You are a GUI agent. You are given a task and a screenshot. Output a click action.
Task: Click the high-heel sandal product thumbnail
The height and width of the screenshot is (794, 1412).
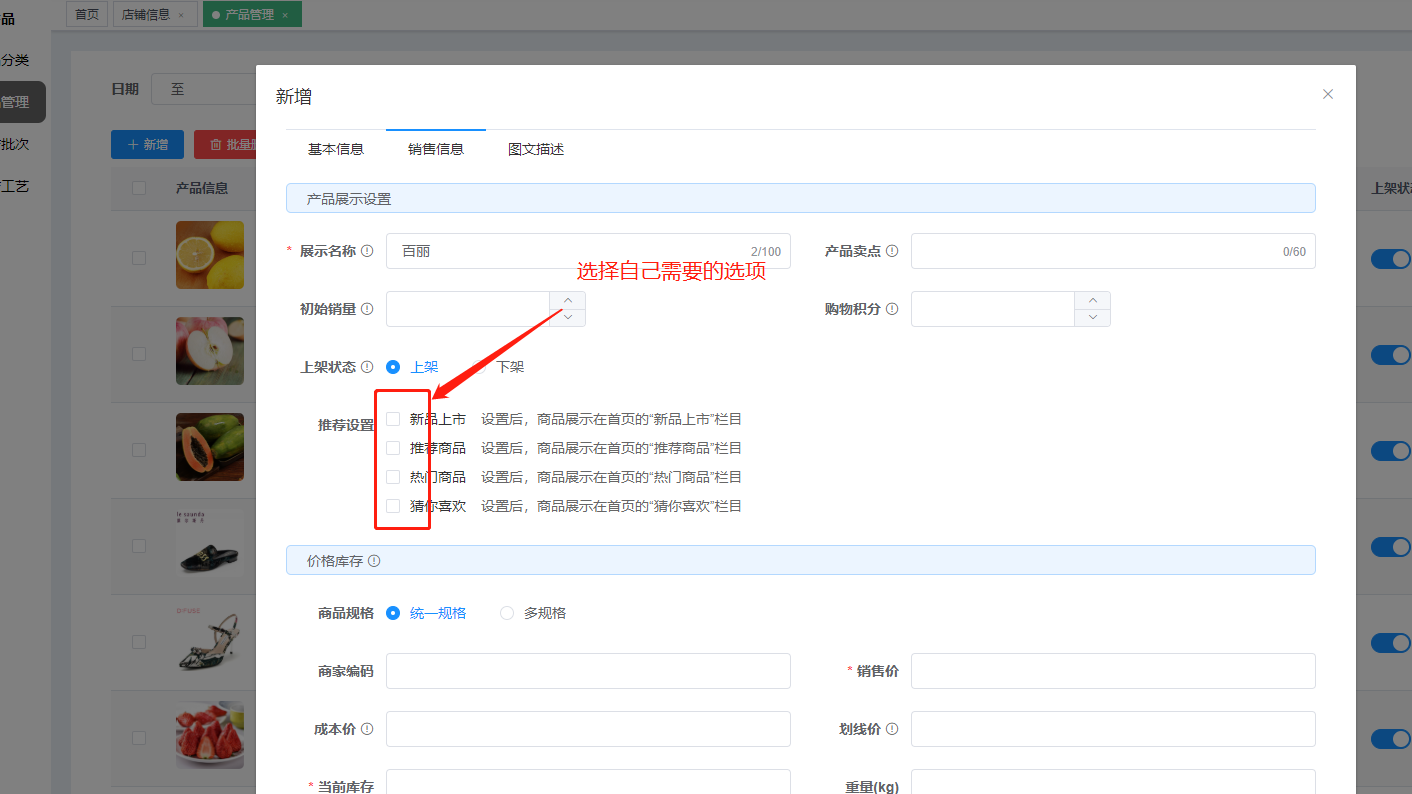coord(210,639)
